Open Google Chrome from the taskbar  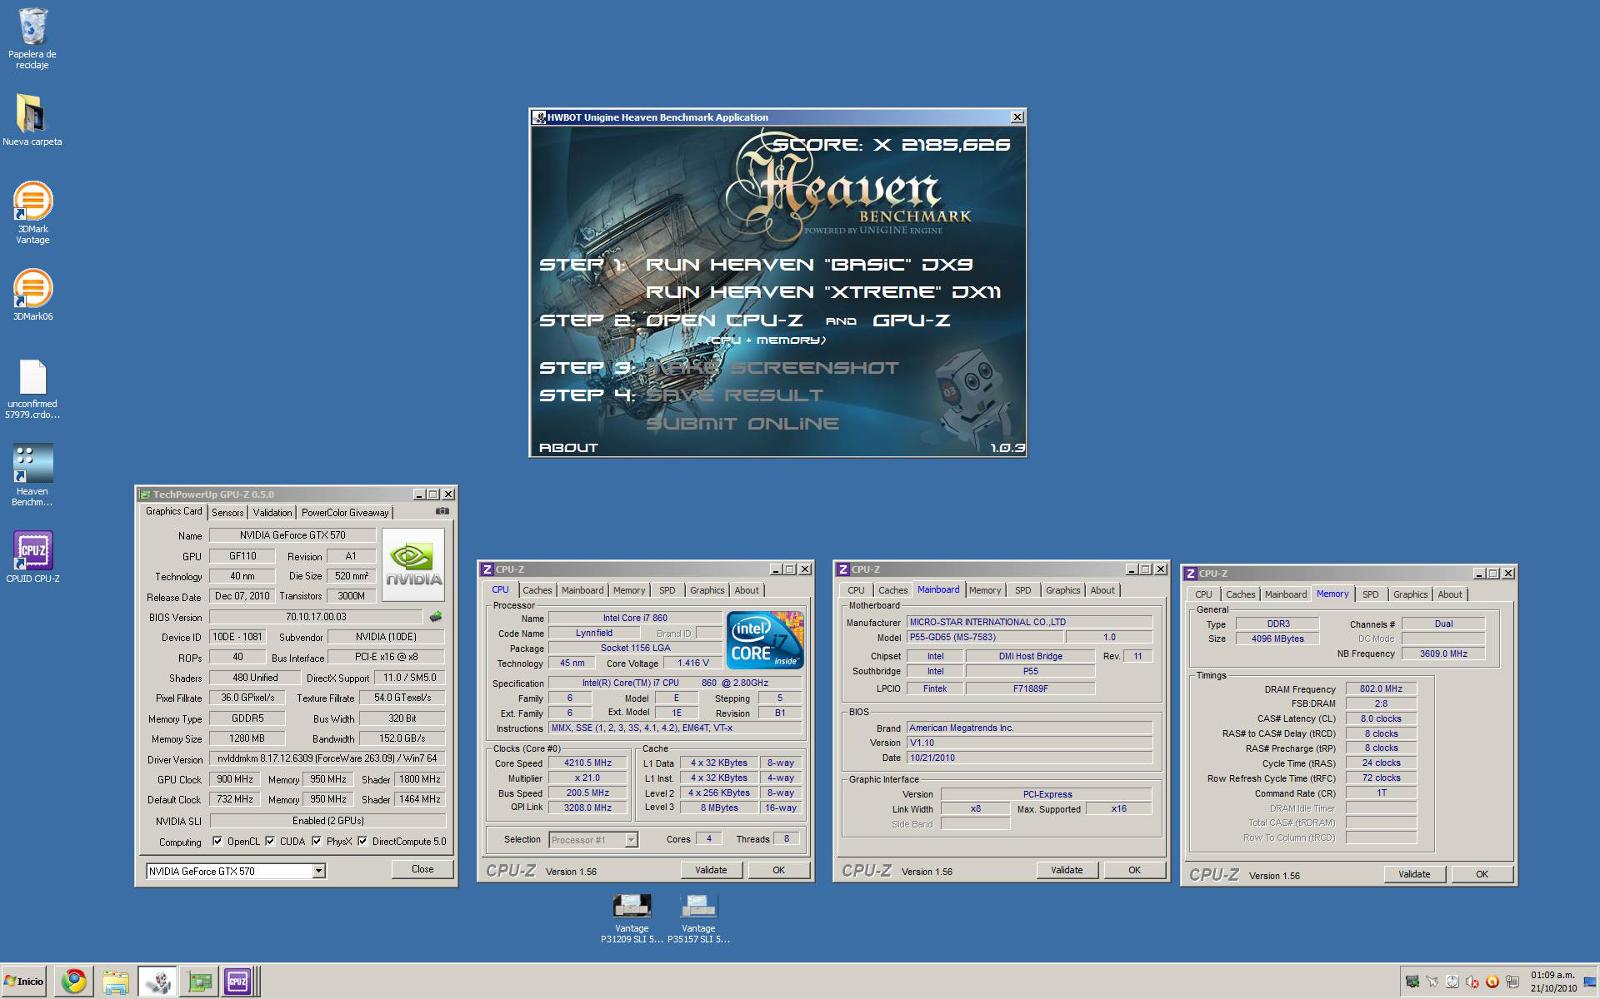tap(74, 982)
